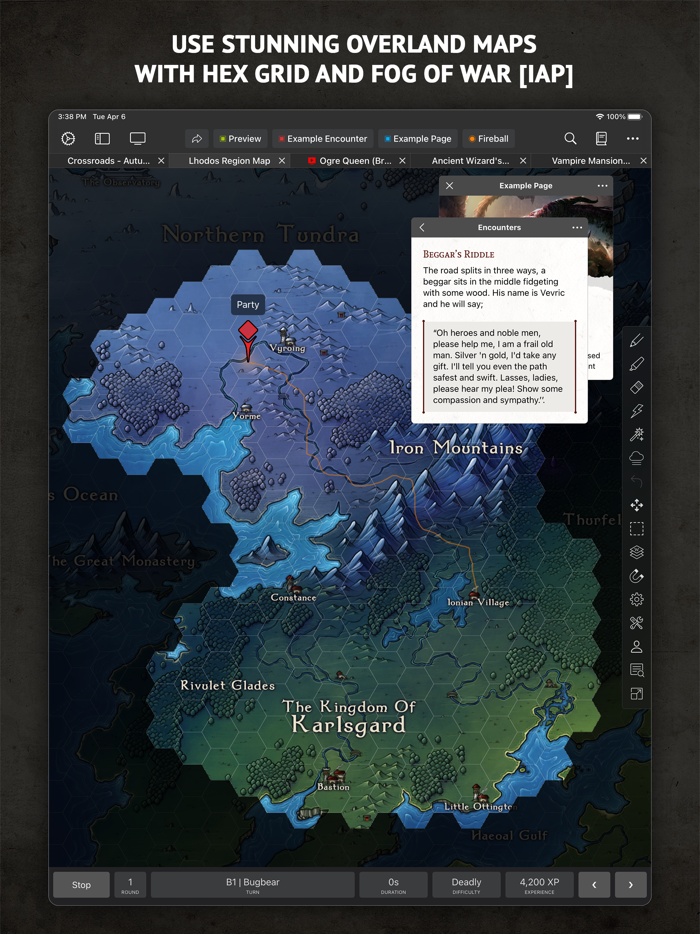Click the Stop encounter button
This screenshot has width=700, height=934.
(x=82, y=885)
